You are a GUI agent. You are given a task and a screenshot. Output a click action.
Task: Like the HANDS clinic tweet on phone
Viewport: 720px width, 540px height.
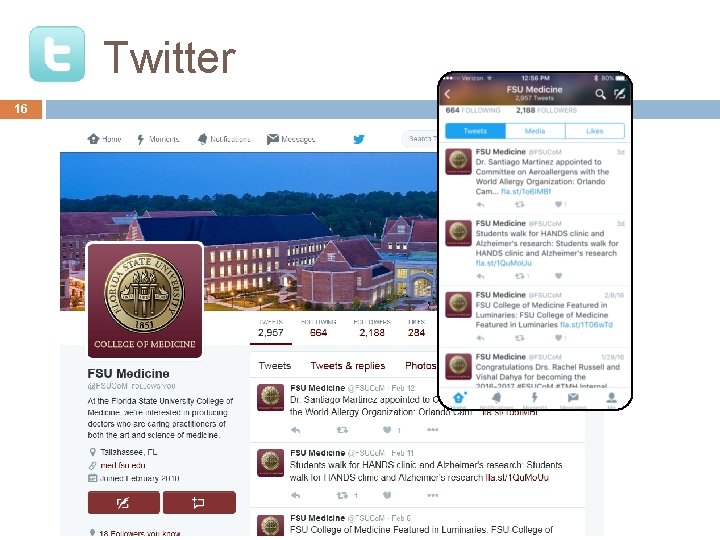558,276
